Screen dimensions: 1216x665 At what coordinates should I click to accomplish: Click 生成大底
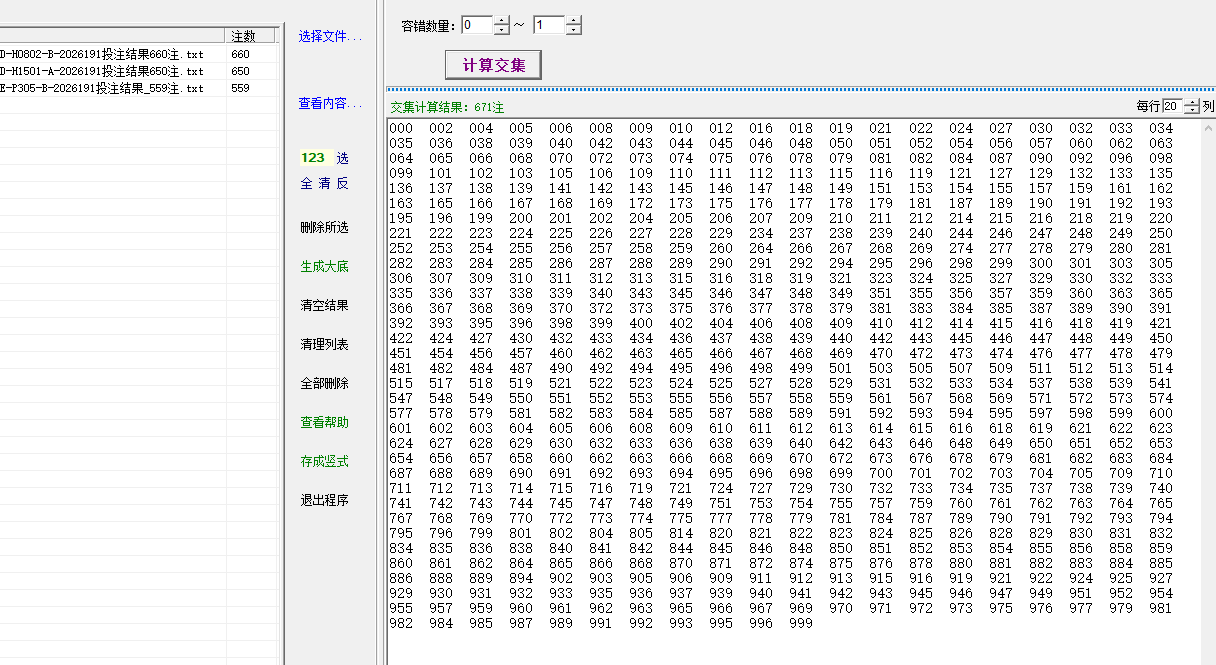coord(324,267)
